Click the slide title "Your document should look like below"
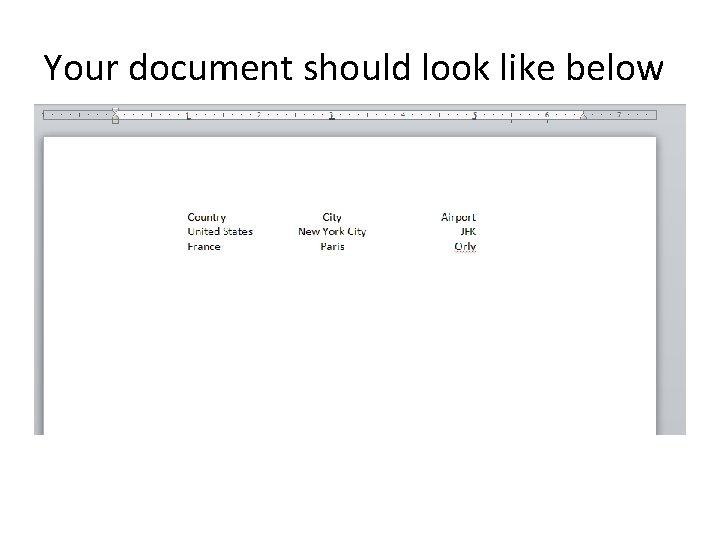This screenshot has height=540, width=720. (353, 68)
